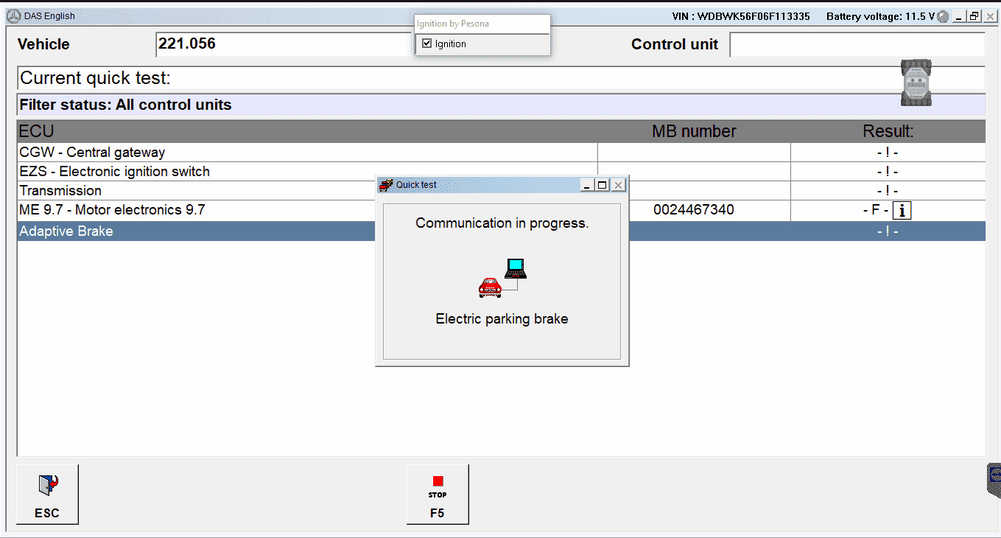This screenshot has height=538, width=1001.
Task: Click the ECU column header
Action: point(36,131)
